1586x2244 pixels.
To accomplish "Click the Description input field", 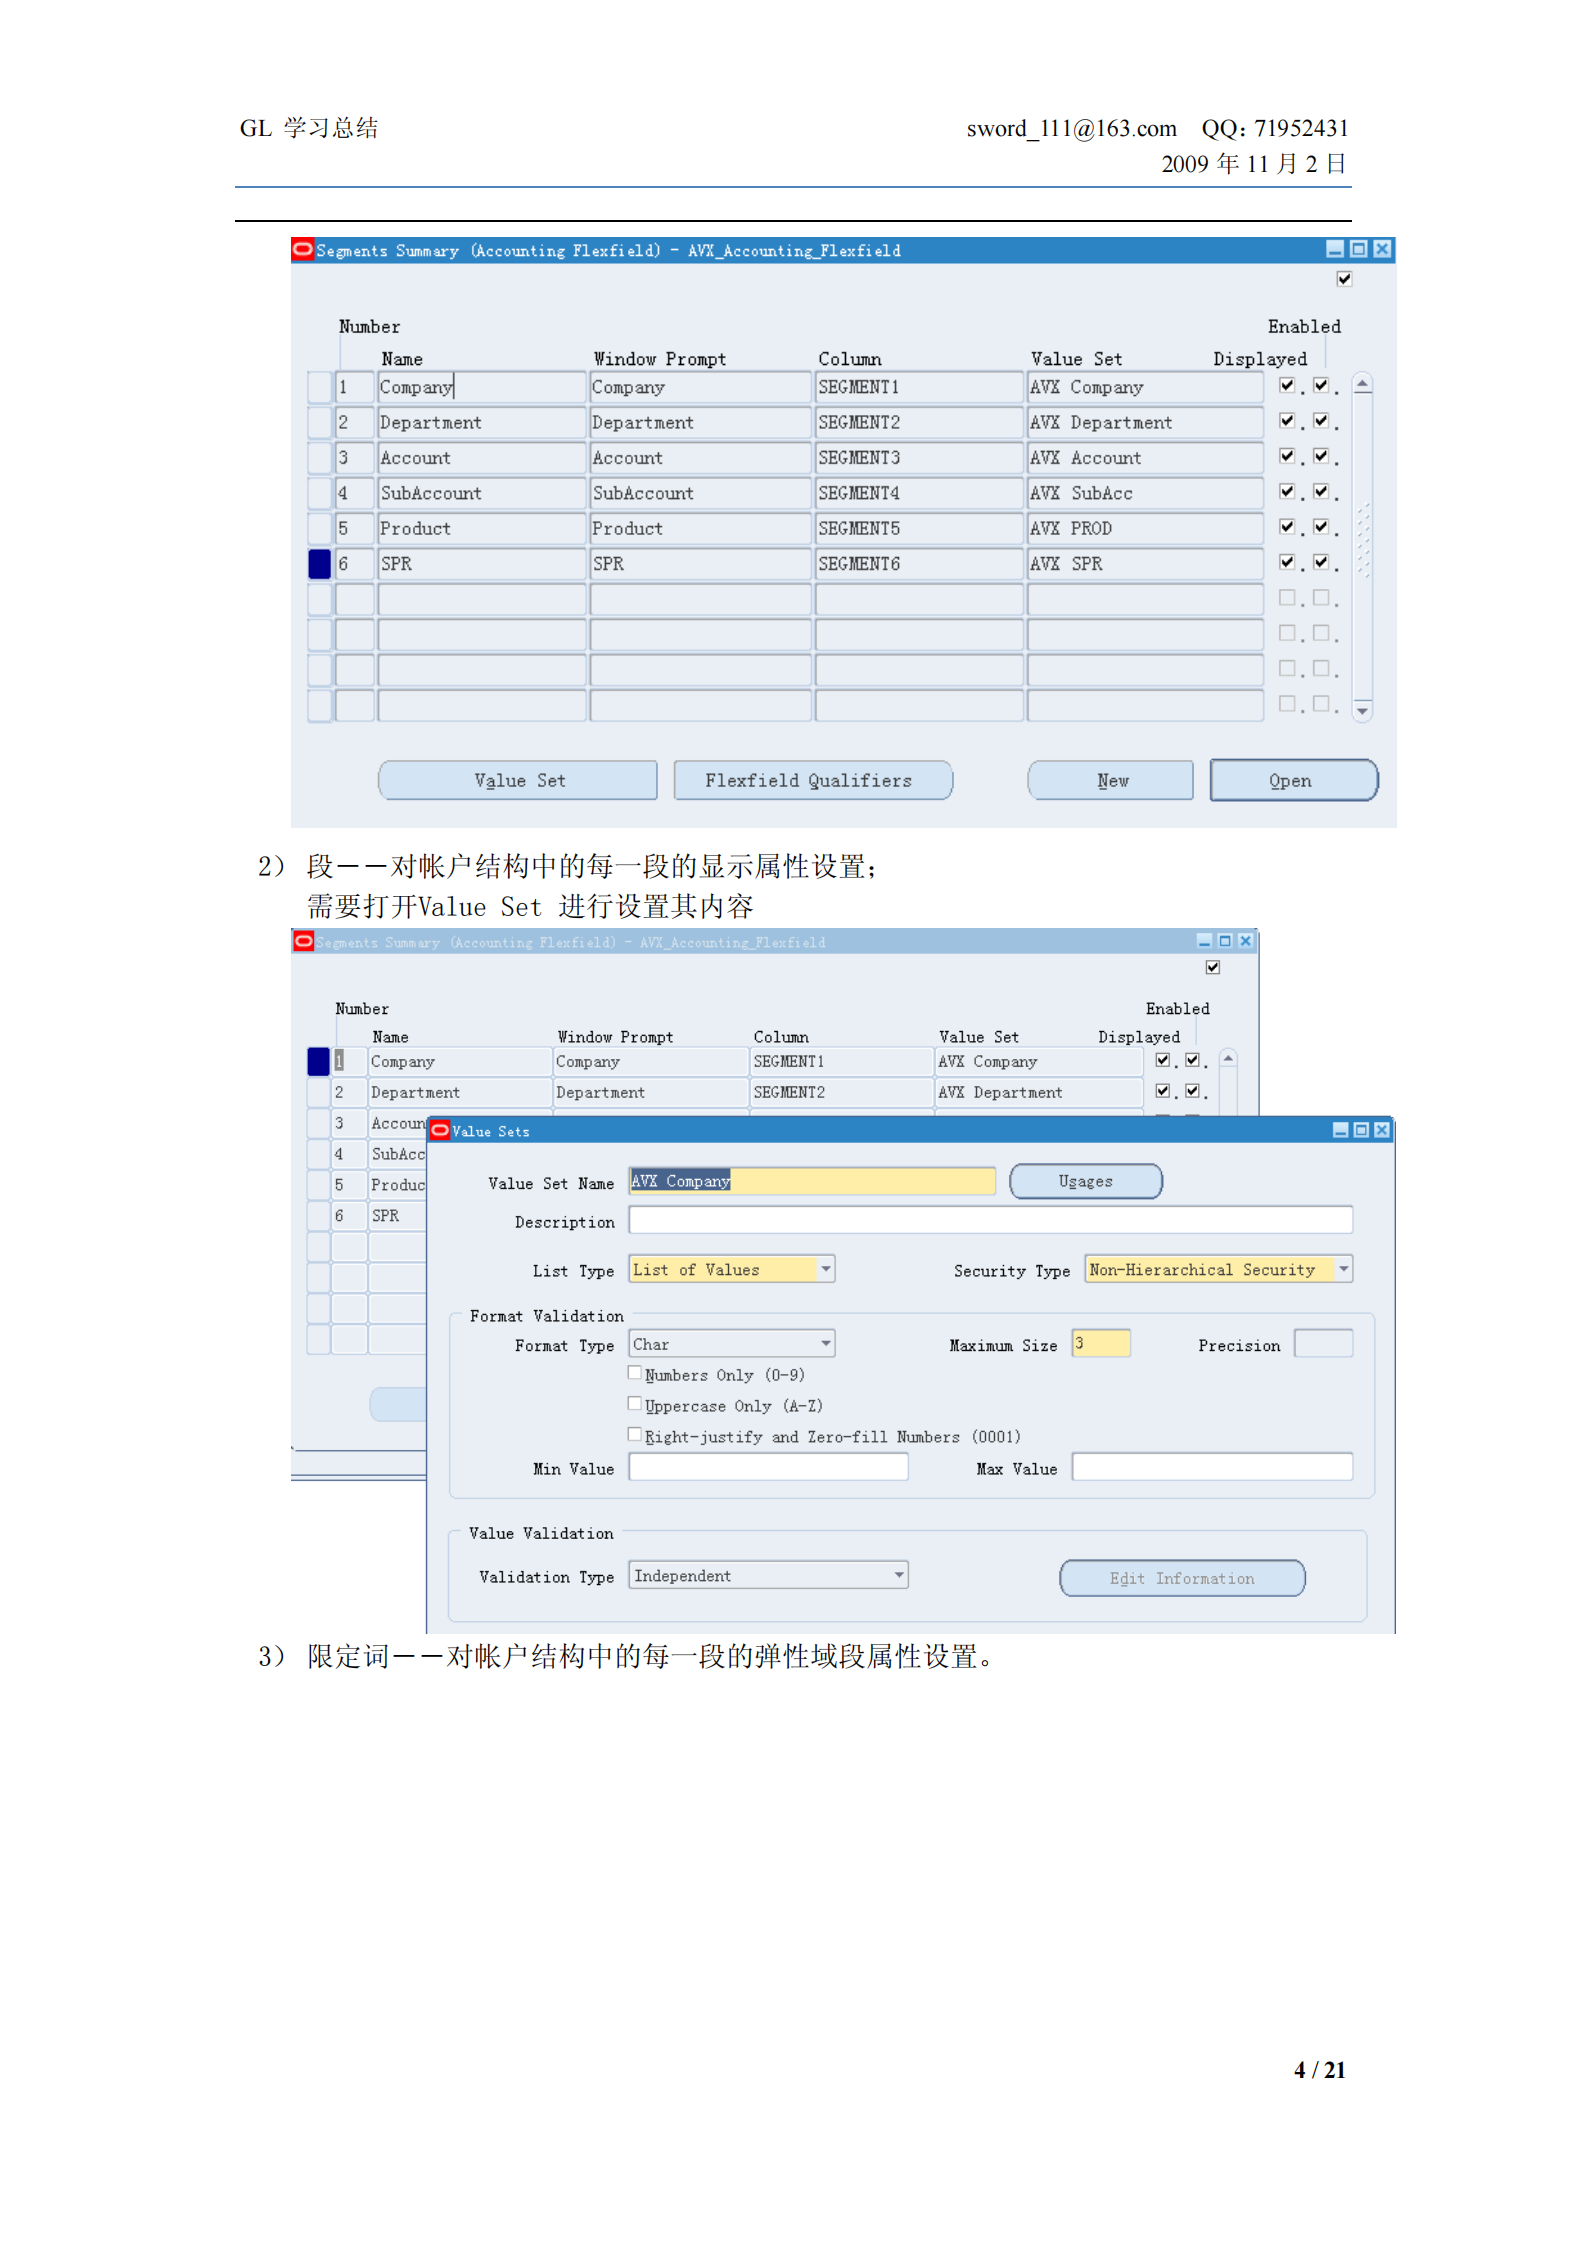I will (990, 1220).
